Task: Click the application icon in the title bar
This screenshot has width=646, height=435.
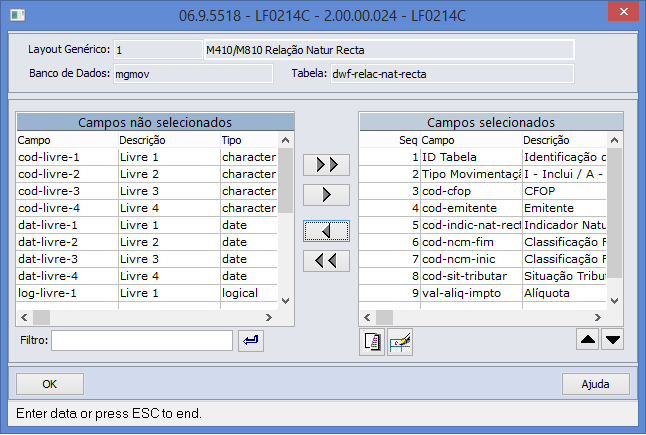Action: click(x=18, y=16)
